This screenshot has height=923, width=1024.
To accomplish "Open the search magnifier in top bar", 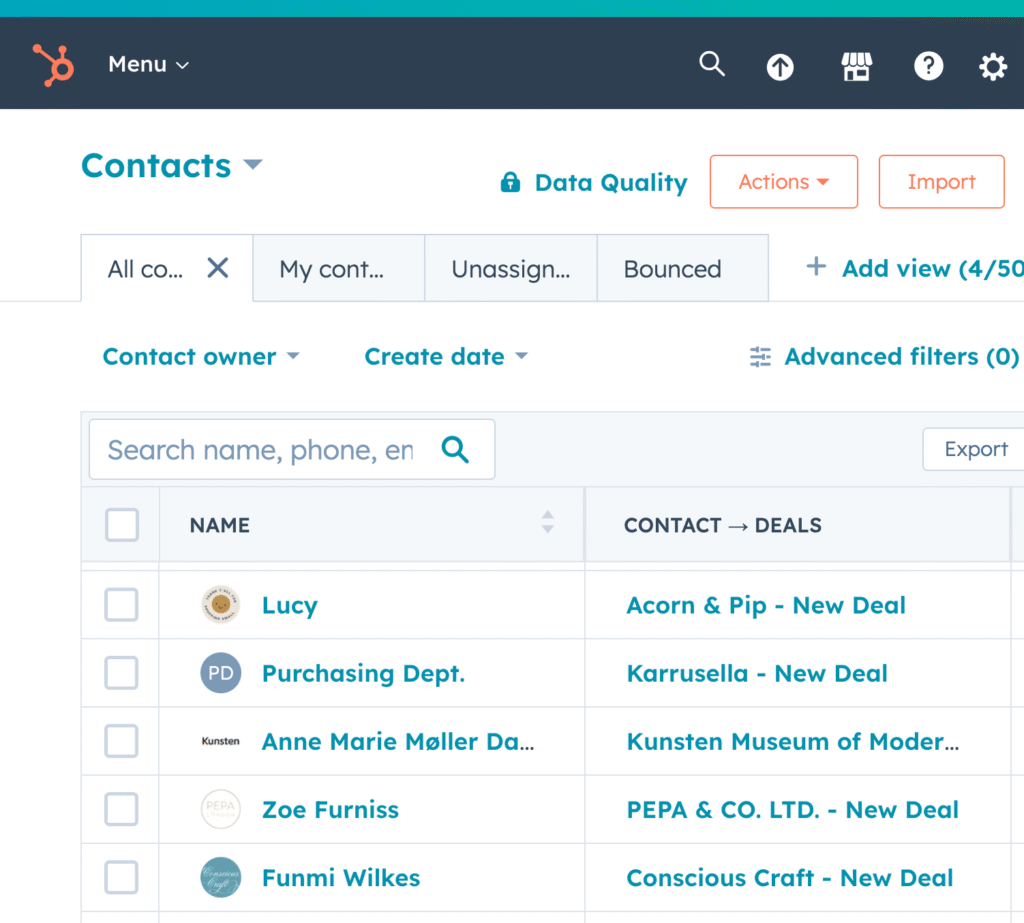I will coord(712,65).
